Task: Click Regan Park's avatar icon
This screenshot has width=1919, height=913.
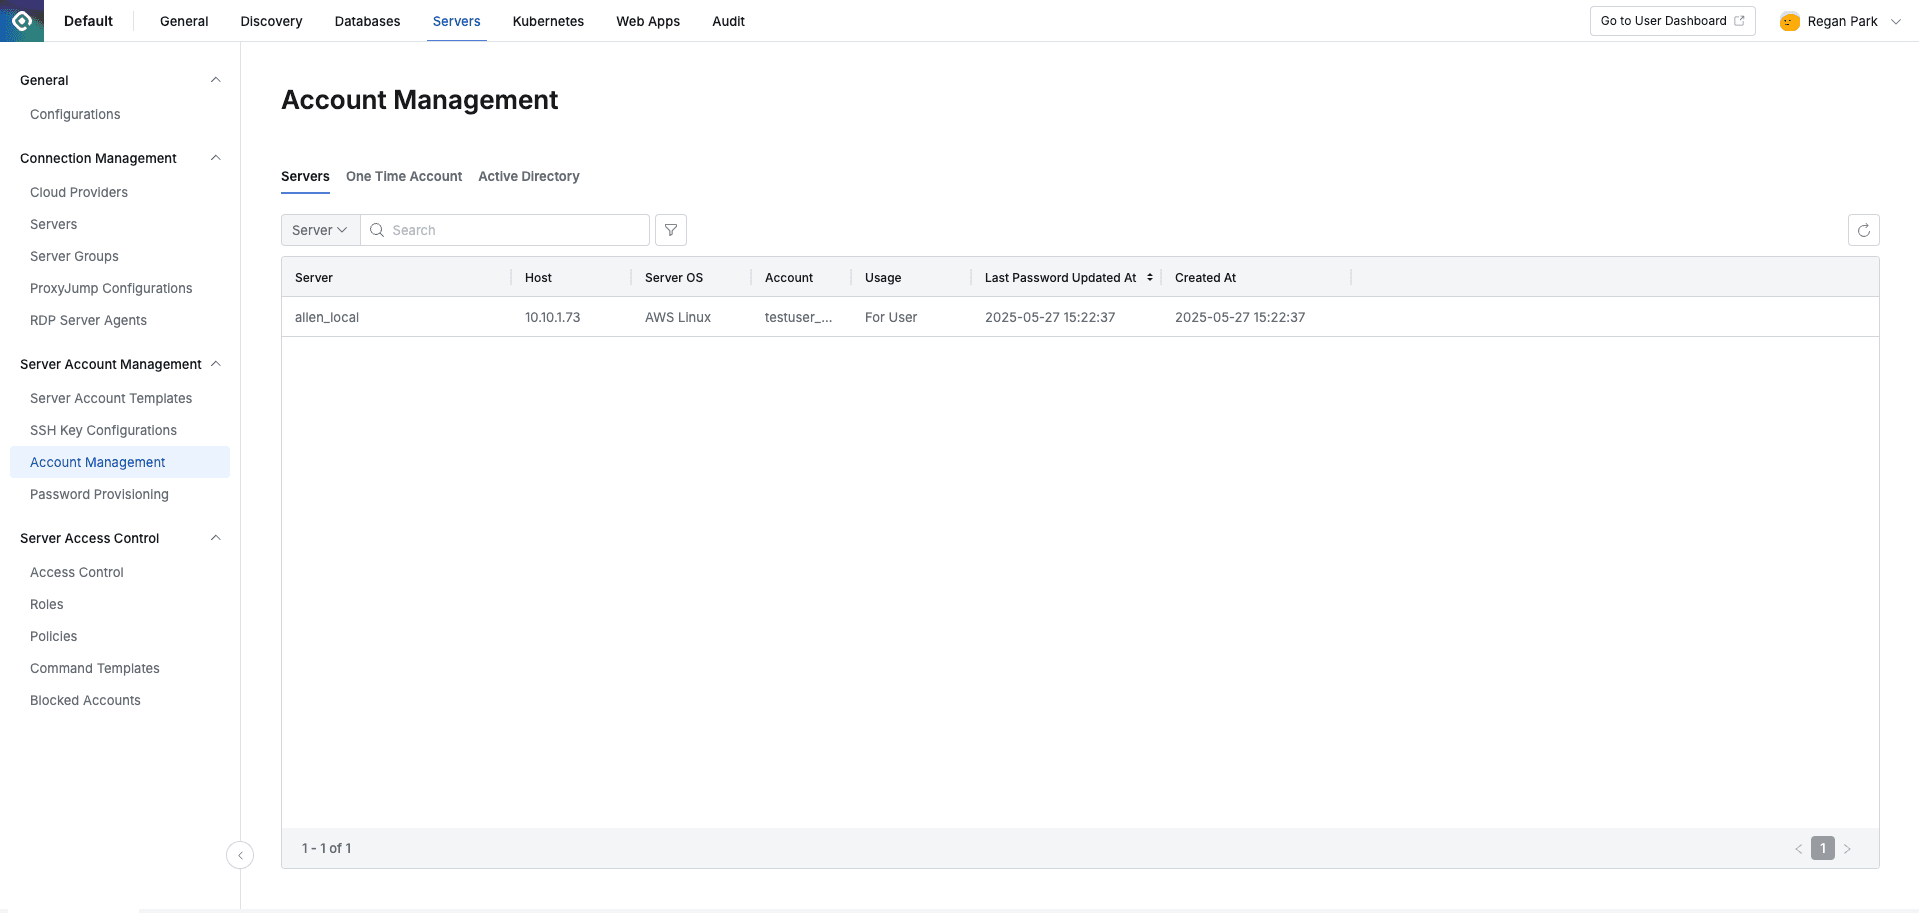Action: tap(1788, 20)
